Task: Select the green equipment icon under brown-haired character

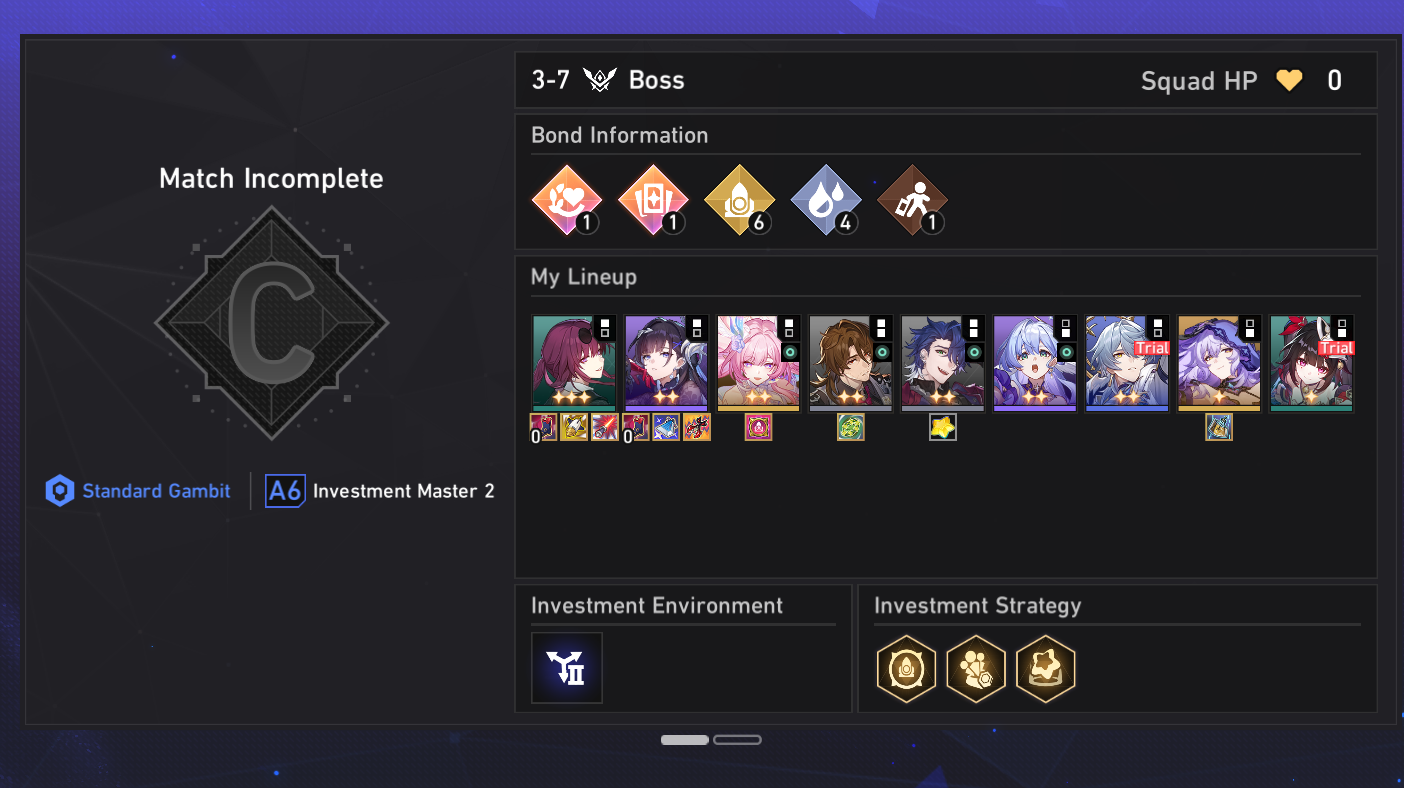Action: [x=851, y=427]
